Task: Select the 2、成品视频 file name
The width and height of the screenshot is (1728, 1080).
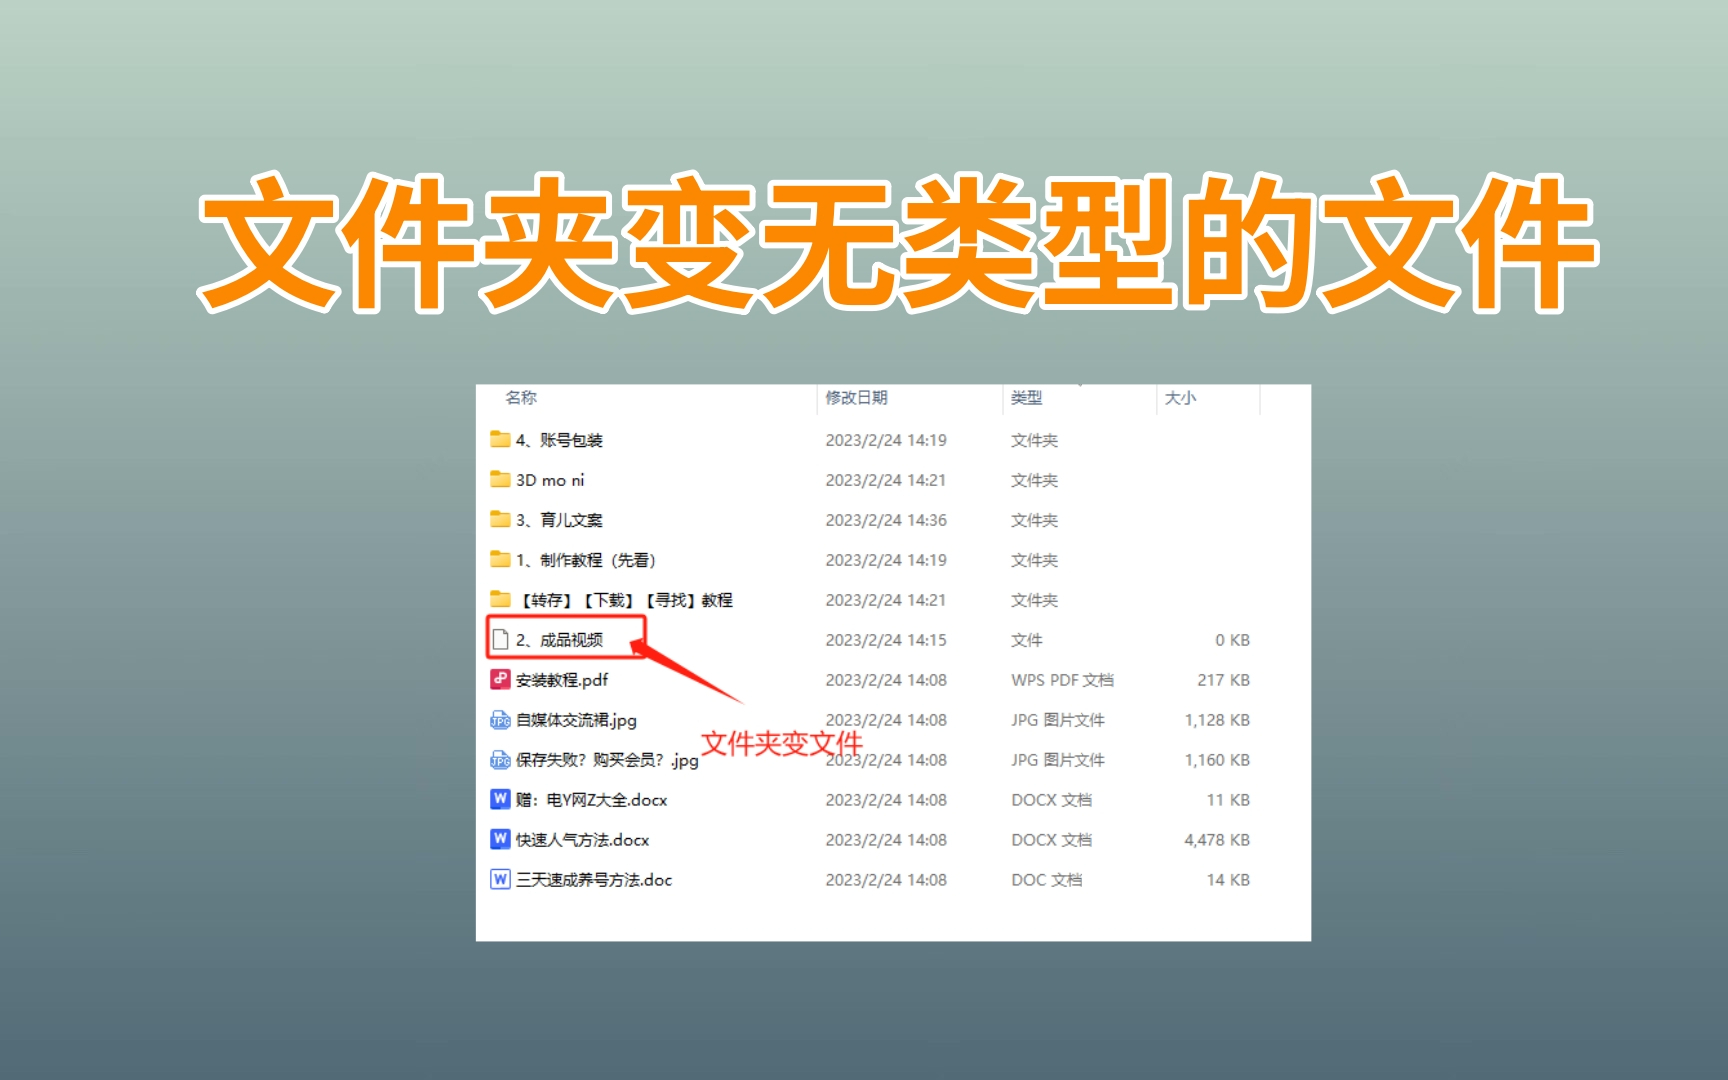Action: (559, 640)
